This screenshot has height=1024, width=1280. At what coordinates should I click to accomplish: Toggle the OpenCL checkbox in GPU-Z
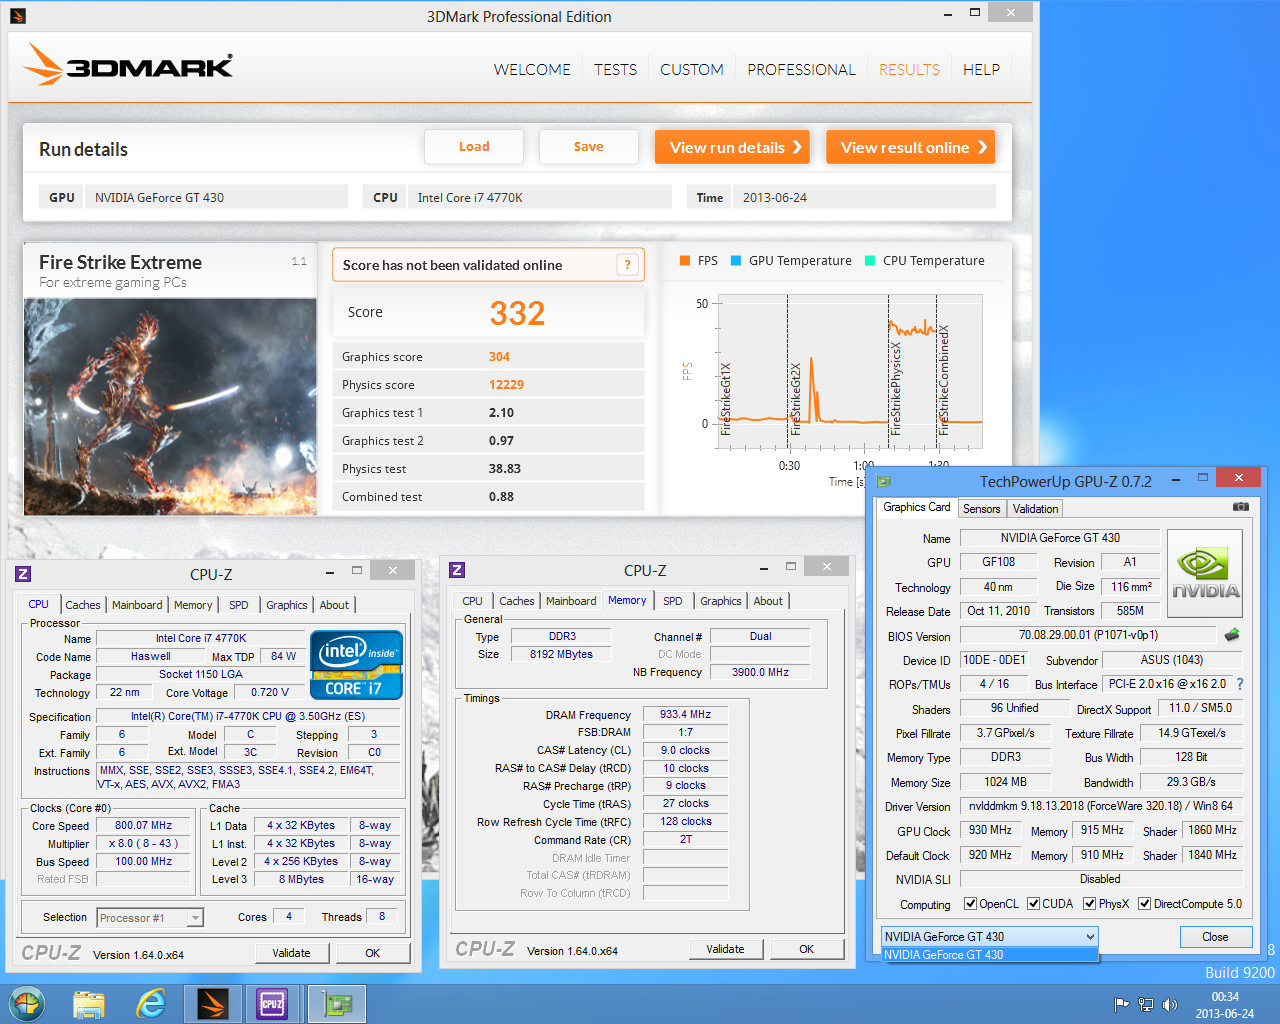[x=970, y=904]
